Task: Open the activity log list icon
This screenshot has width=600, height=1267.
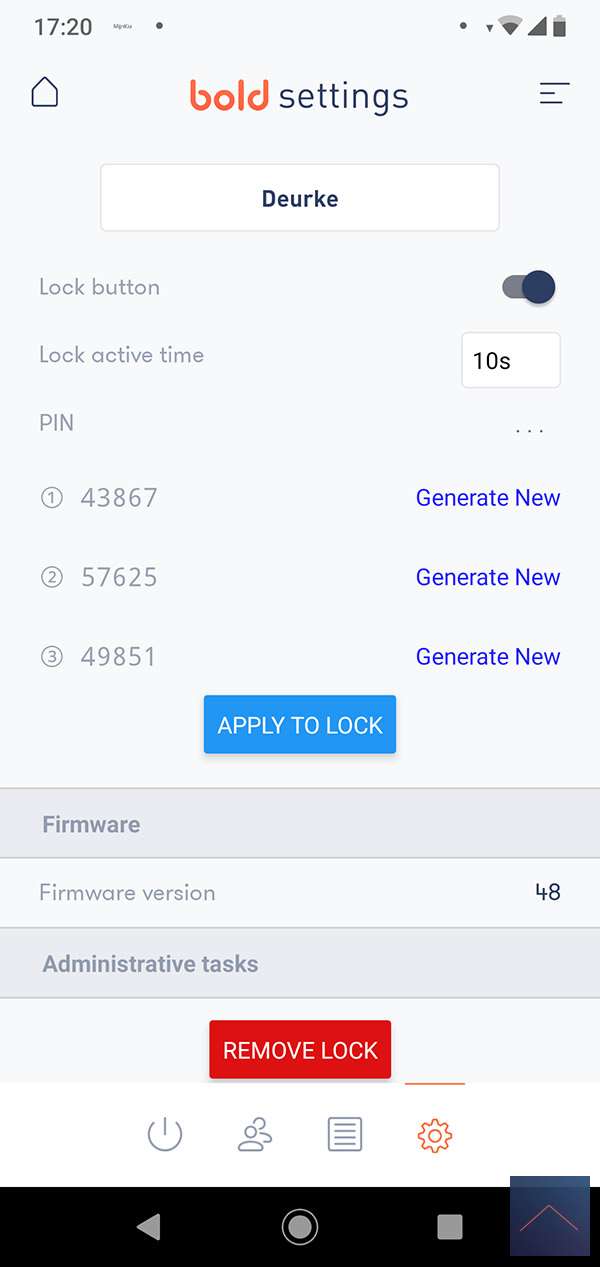Action: coord(345,1135)
